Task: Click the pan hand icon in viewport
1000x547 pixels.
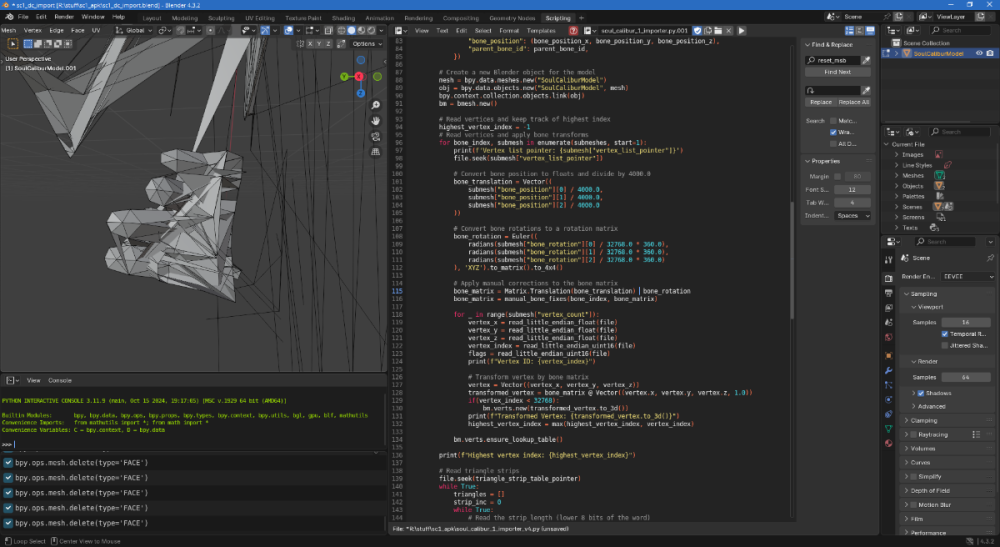Action: pyautogui.click(x=374, y=121)
